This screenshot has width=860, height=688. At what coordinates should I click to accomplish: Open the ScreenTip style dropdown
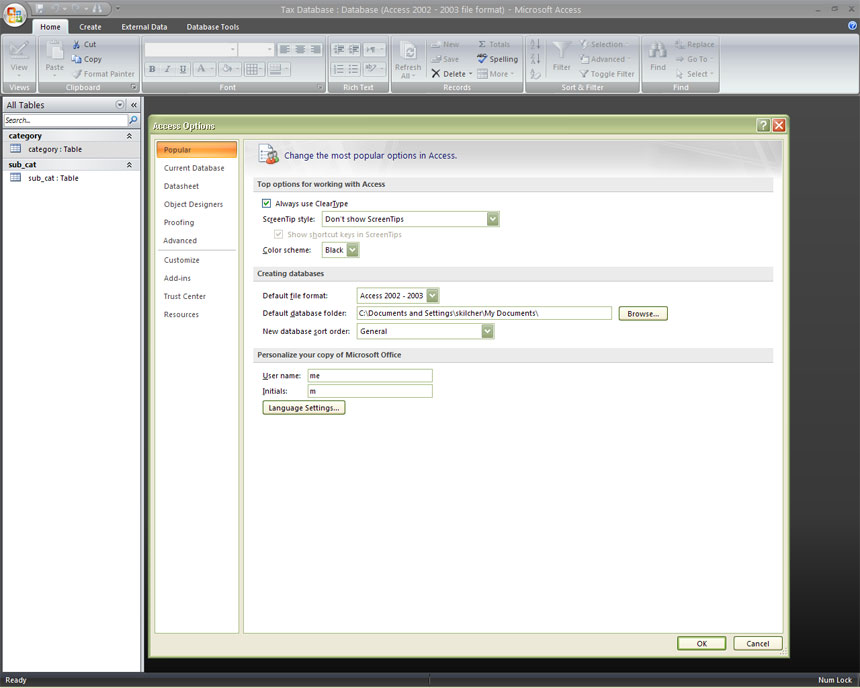493,219
